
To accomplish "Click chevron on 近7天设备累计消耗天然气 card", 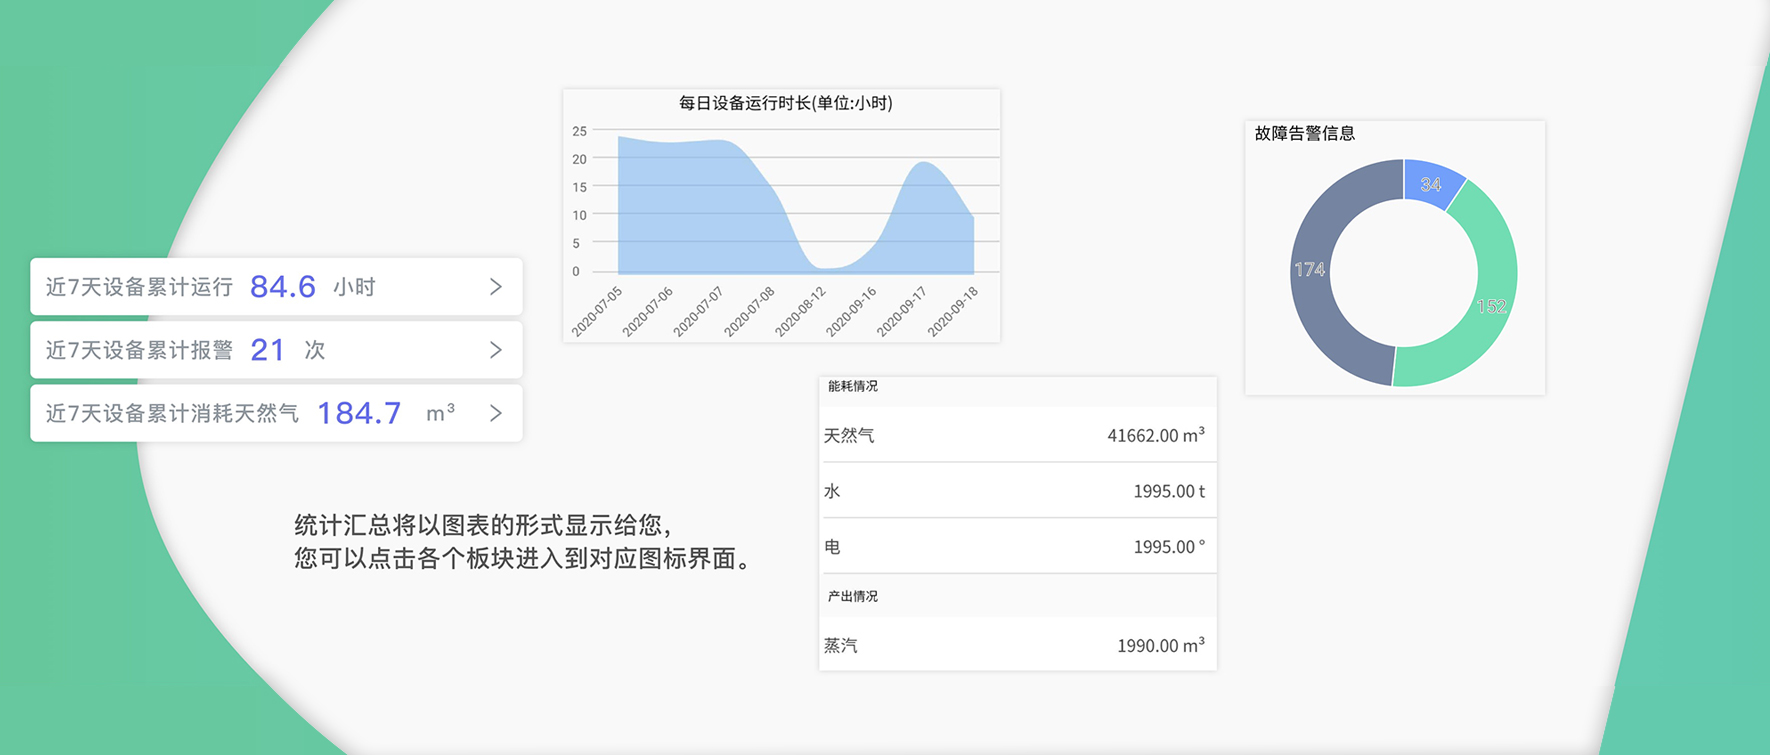I will click(495, 413).
